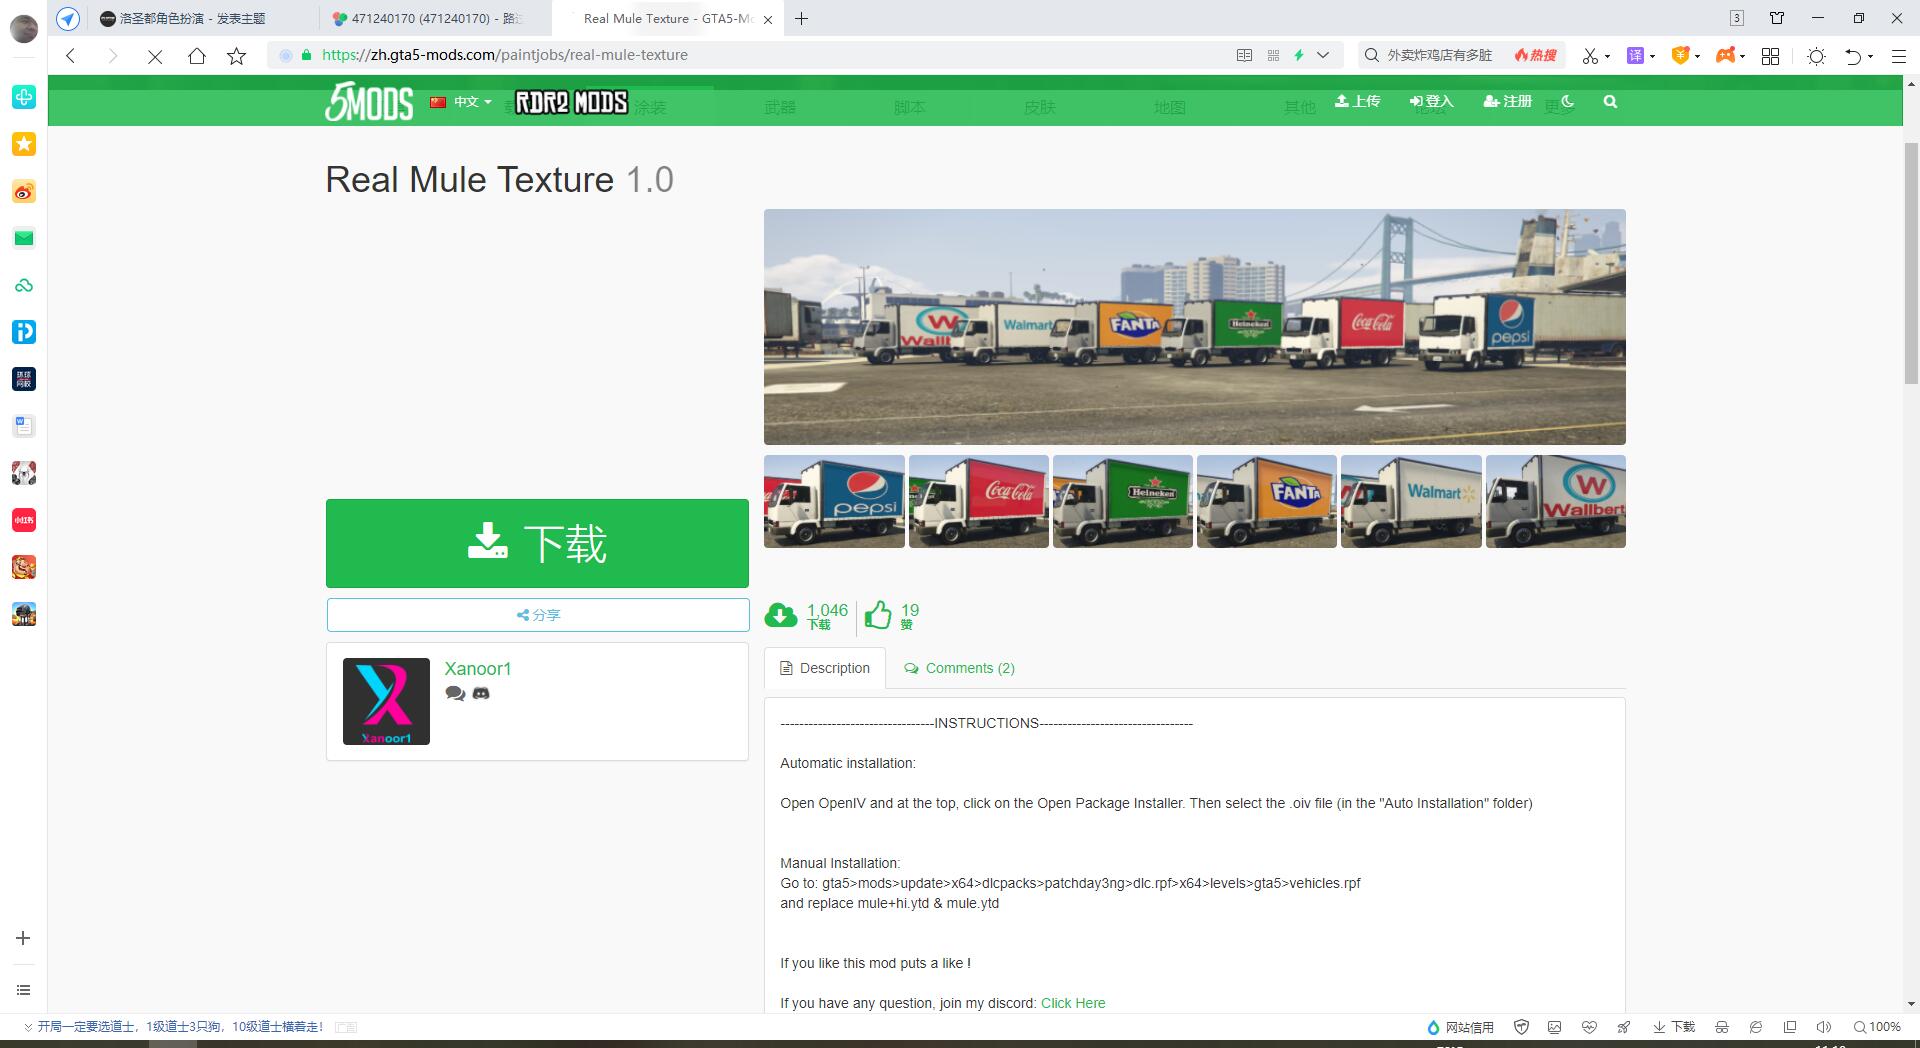Open the Heineken truck thumbnail
1920x1048 pixels.
[1123, 501]
